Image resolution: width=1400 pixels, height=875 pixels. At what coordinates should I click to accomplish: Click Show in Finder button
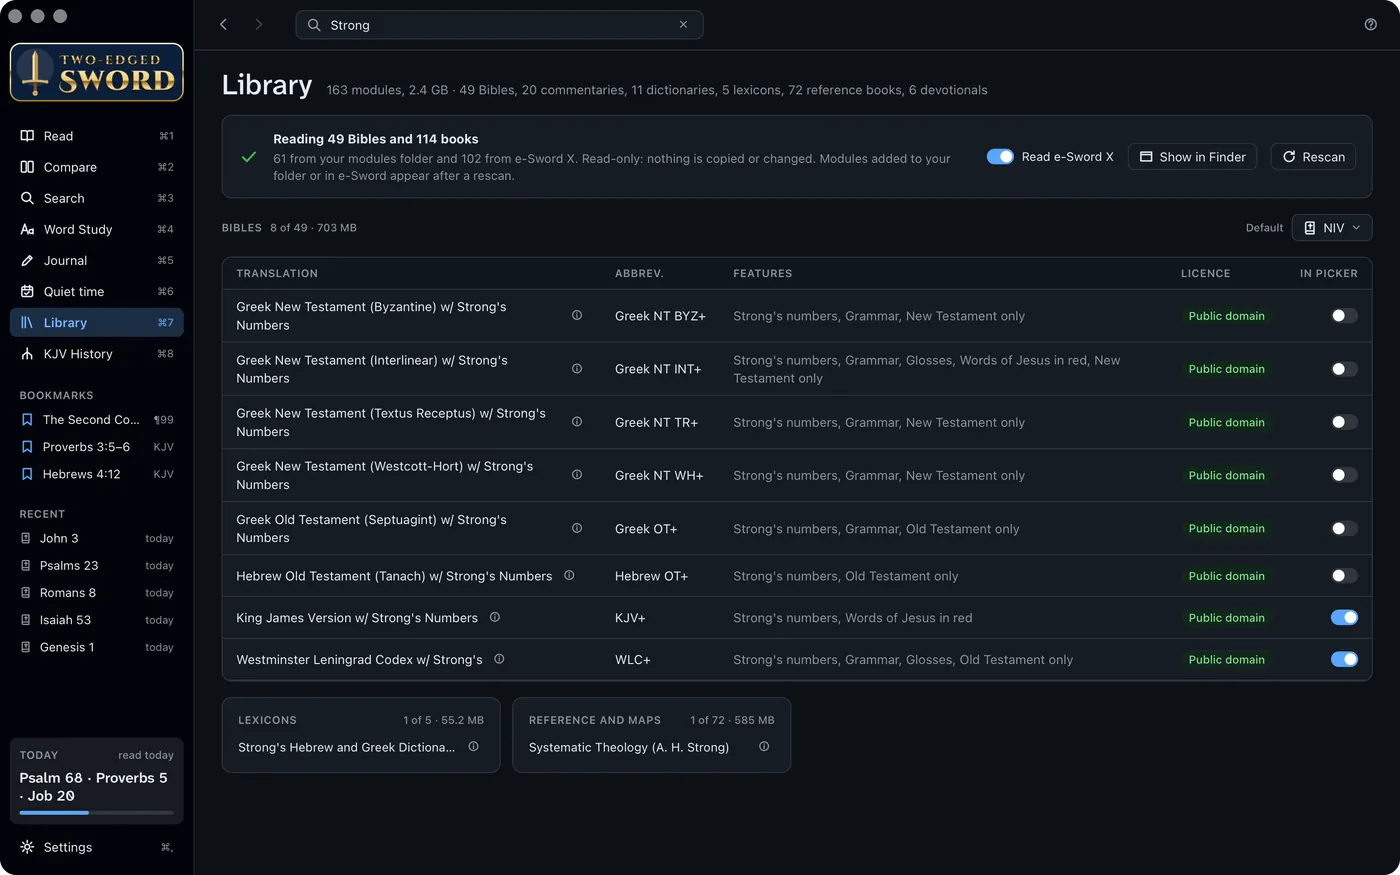1193,157
